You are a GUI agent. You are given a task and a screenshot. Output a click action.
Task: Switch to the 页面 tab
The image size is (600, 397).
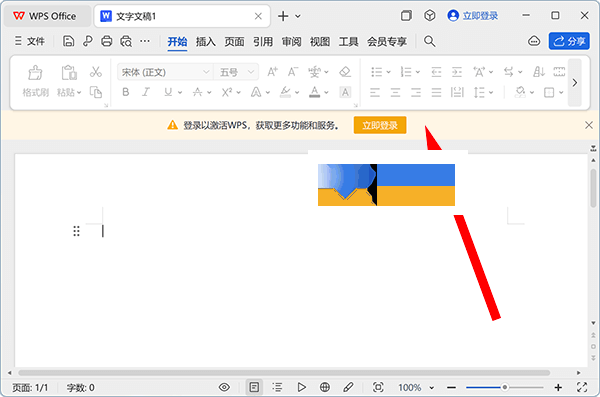tap(234, 41)
